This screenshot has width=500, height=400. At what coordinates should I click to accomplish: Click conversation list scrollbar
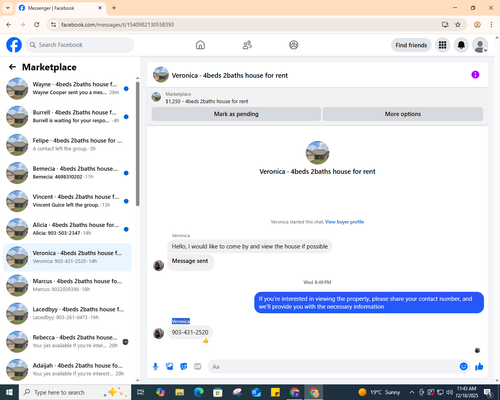click(x=137, y=143)
